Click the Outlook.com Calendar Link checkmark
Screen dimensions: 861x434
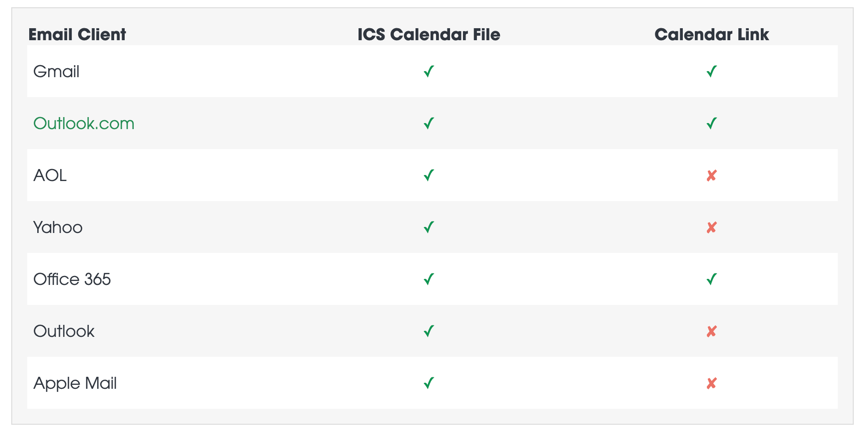coord(711,124)
